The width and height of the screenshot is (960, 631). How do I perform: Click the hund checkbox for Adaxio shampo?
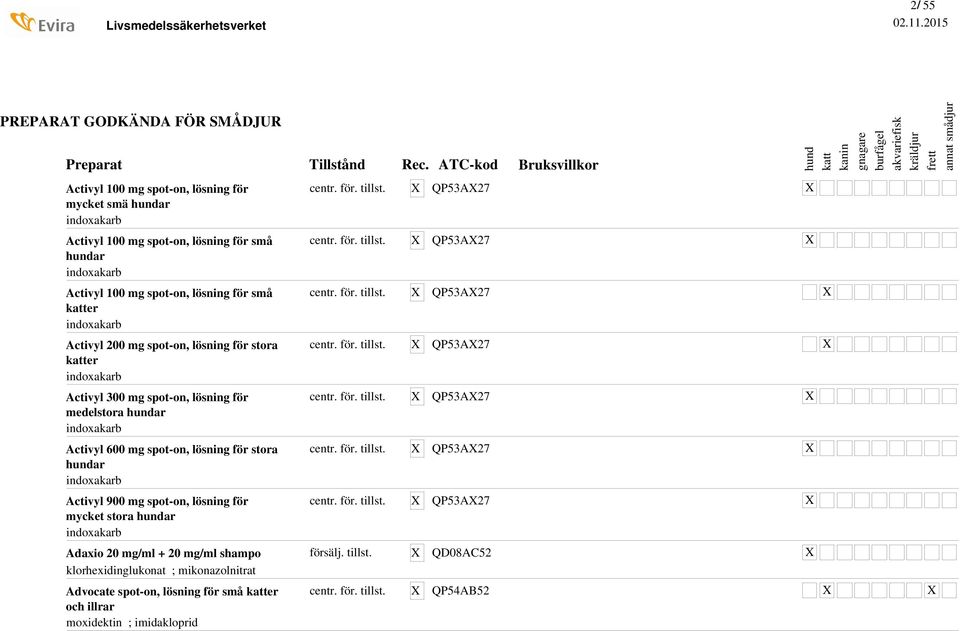click(x=810, y=553)
